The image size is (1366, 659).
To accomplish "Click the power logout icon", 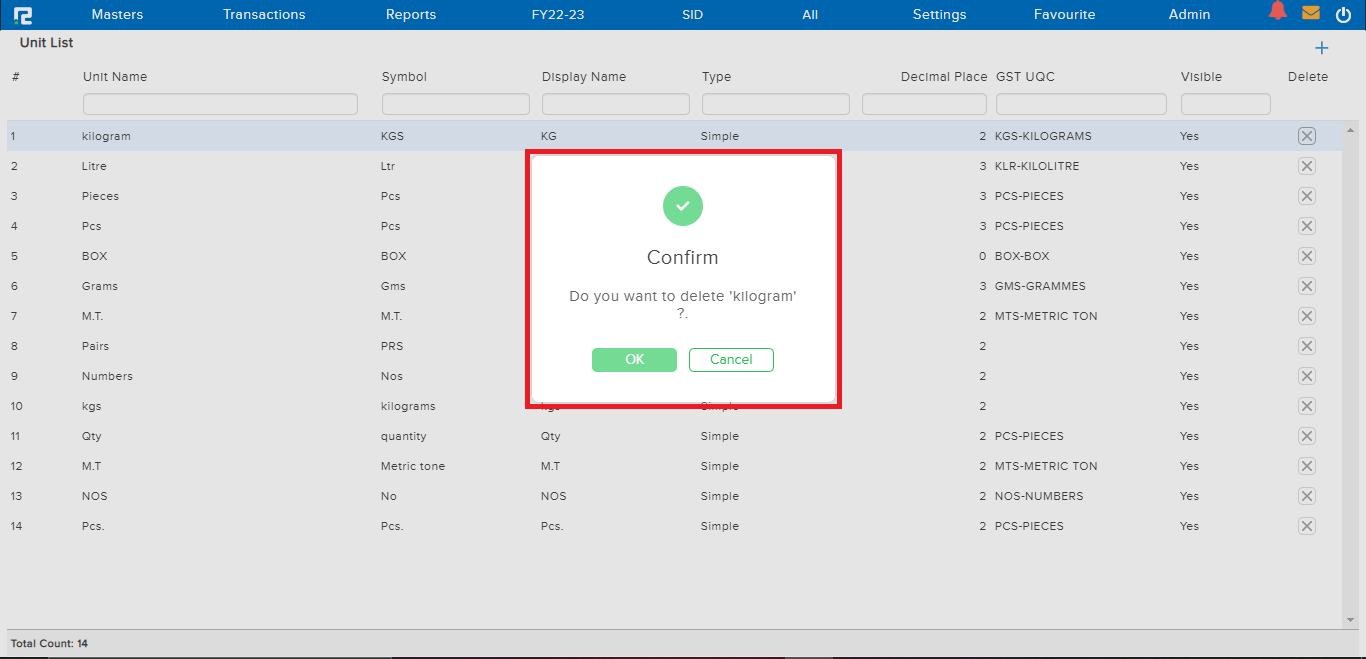I will (1343, 14).
